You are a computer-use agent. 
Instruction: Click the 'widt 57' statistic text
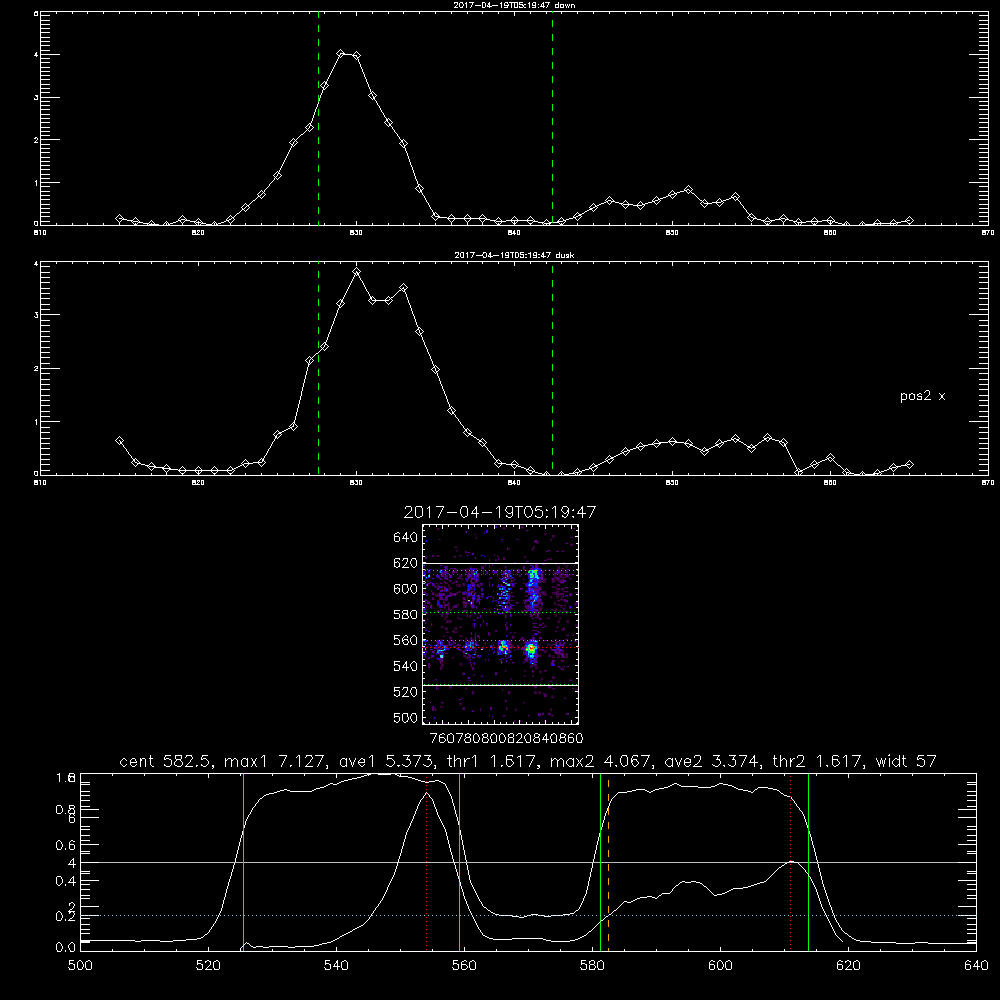906,761
